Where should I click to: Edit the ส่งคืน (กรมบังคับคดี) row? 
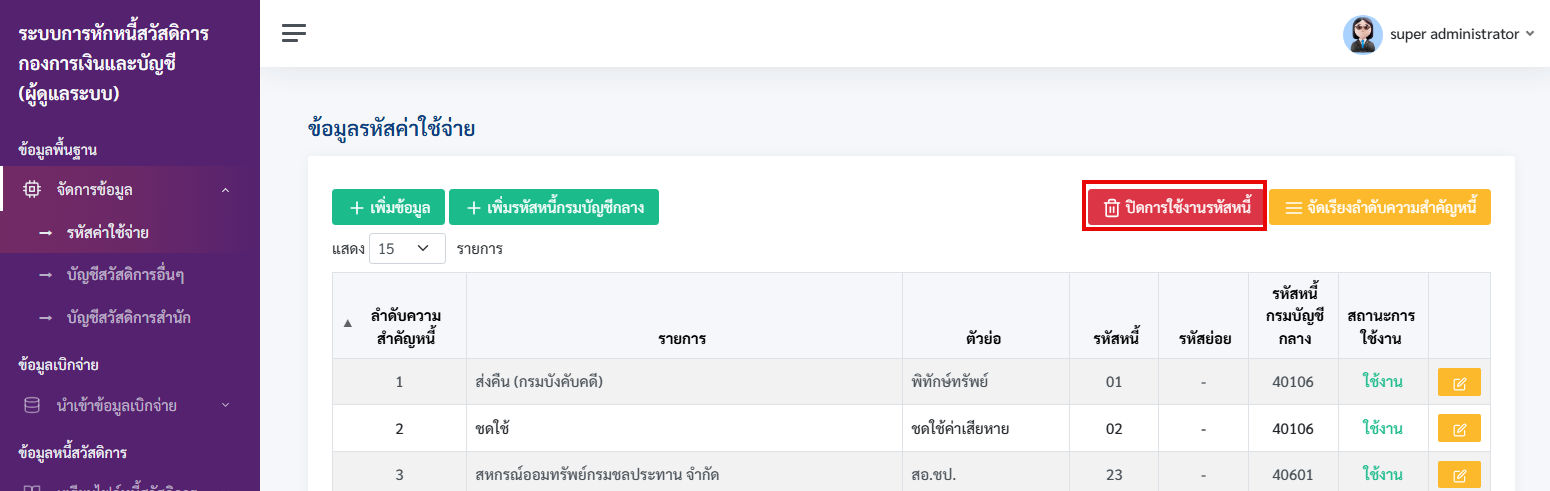(1459, 382)
